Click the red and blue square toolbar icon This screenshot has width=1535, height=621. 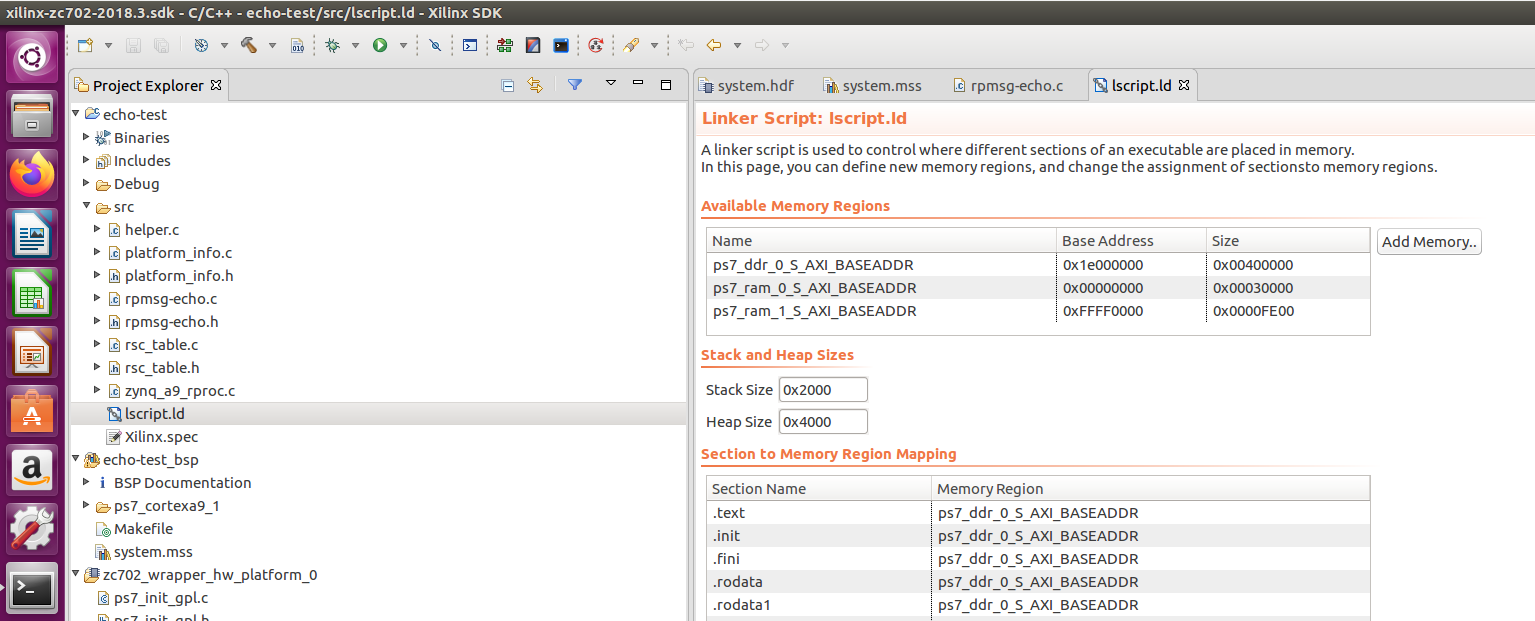pyautogui.click(x=533, y=45)
